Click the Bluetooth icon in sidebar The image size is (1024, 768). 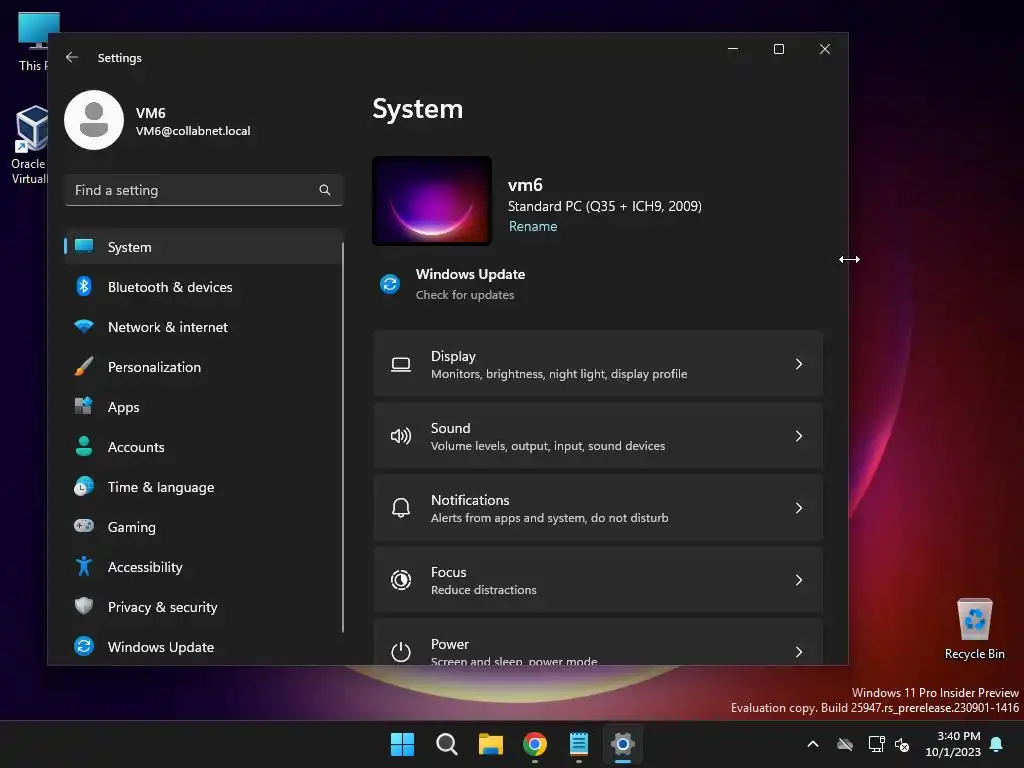(84, 286)
